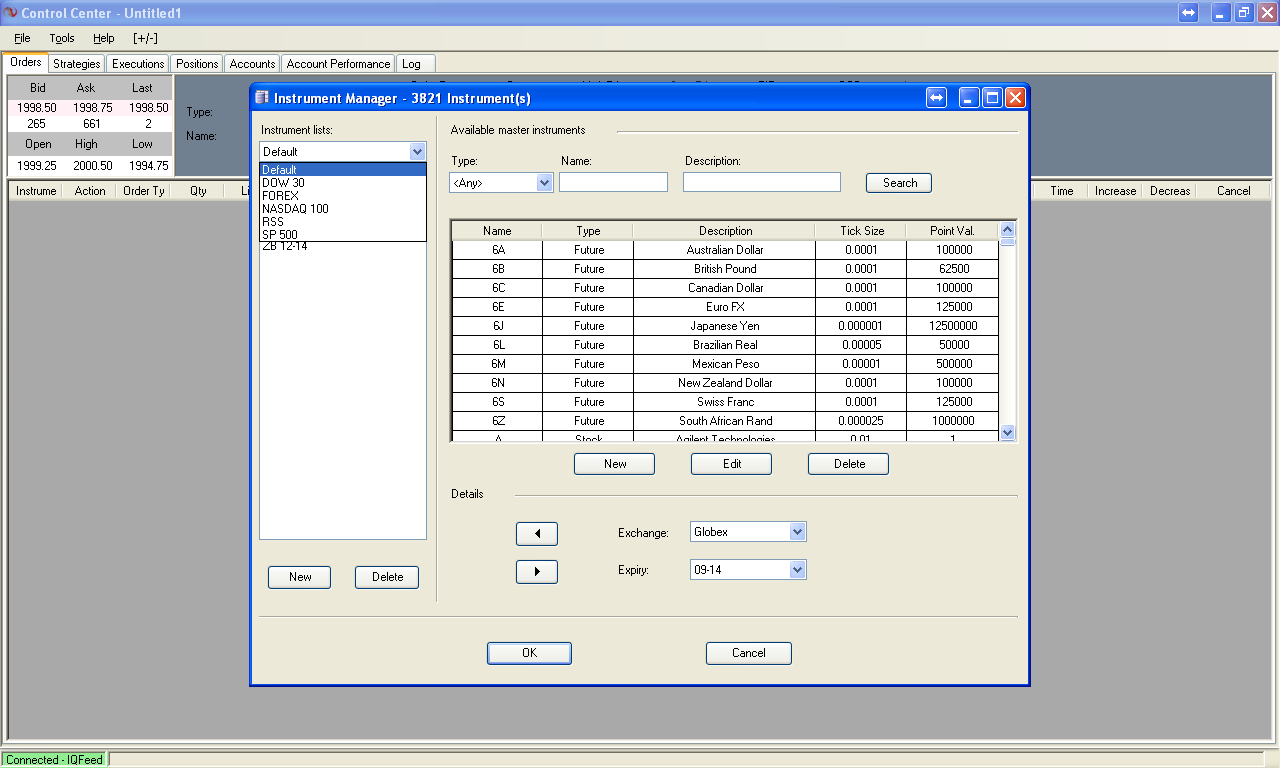The height and width of the screenshot is (768, 1280).
Task: Switch to the Account Performance tab
Action: coord(338,64)
